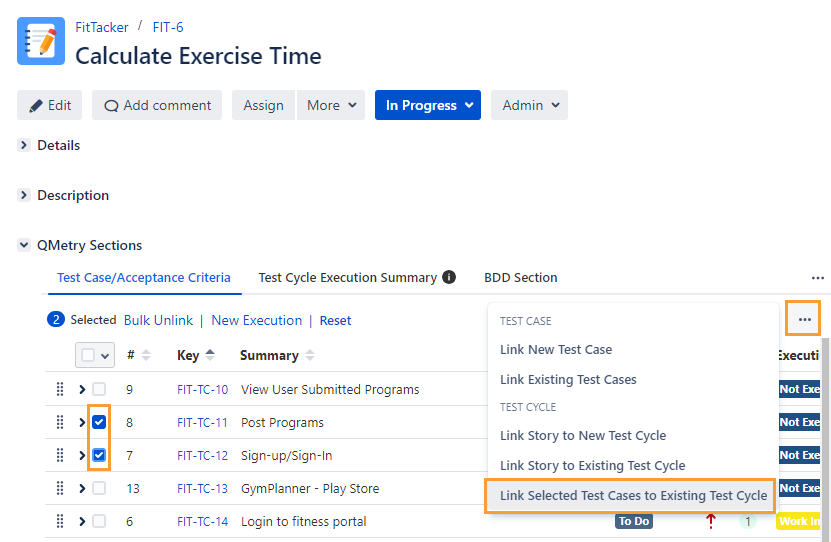The image size is (831, 542).
Task: Switch to BDD Section tab
Action: [x=520, y=278]
